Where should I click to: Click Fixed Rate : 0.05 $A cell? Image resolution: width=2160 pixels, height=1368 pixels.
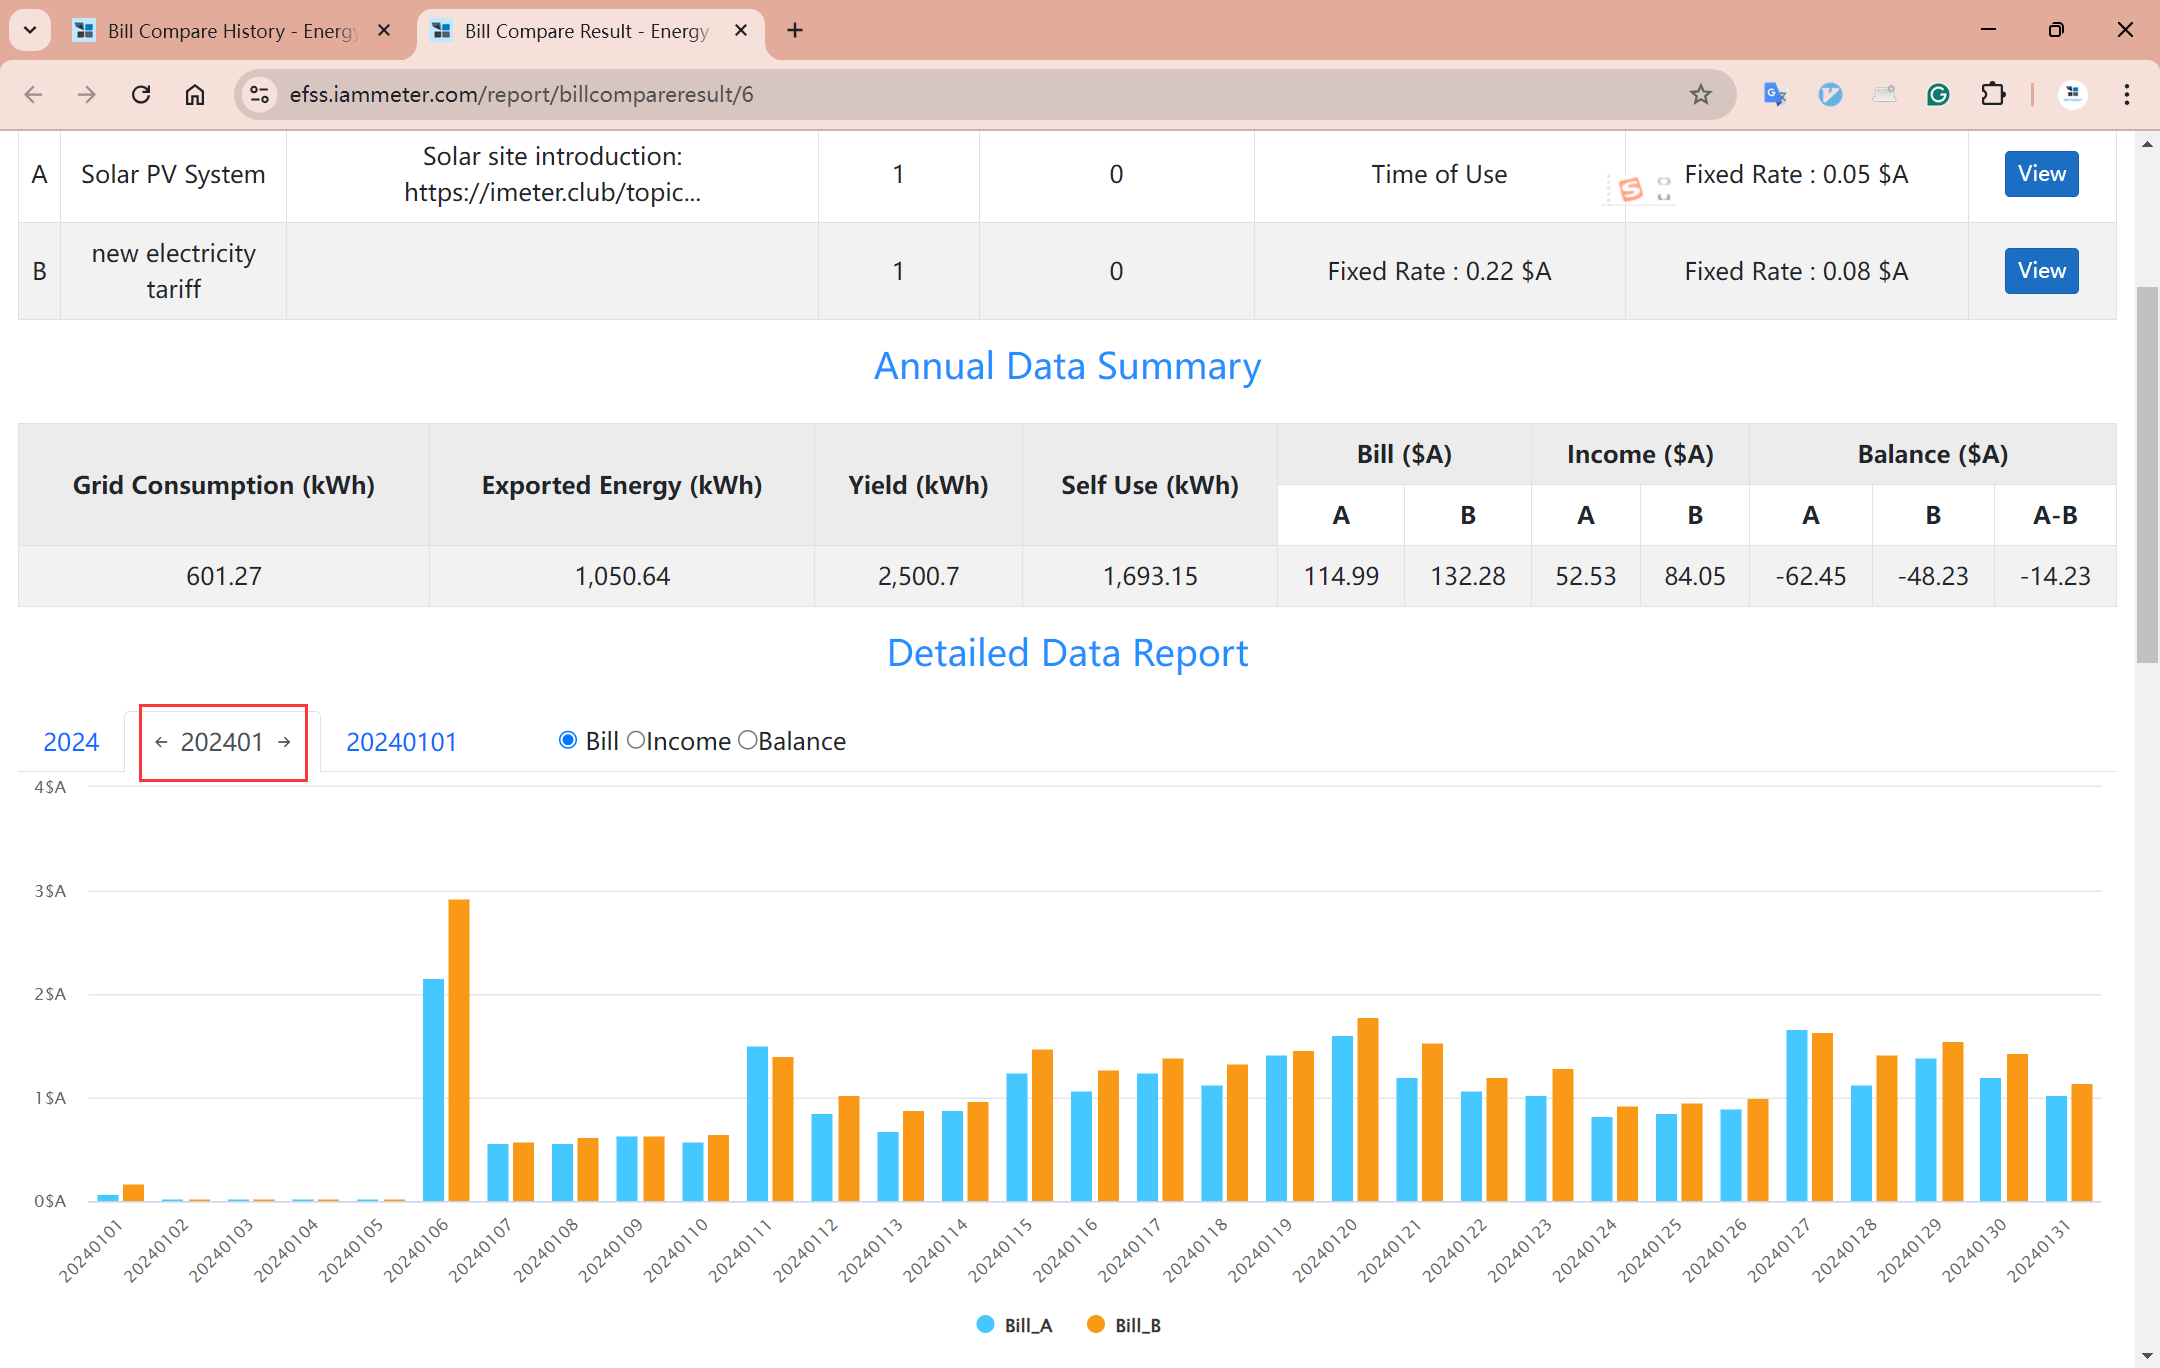[1796, 174]
